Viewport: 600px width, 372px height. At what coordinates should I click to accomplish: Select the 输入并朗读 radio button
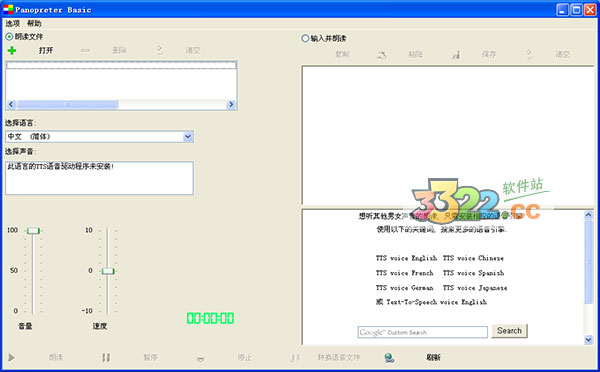305,38
